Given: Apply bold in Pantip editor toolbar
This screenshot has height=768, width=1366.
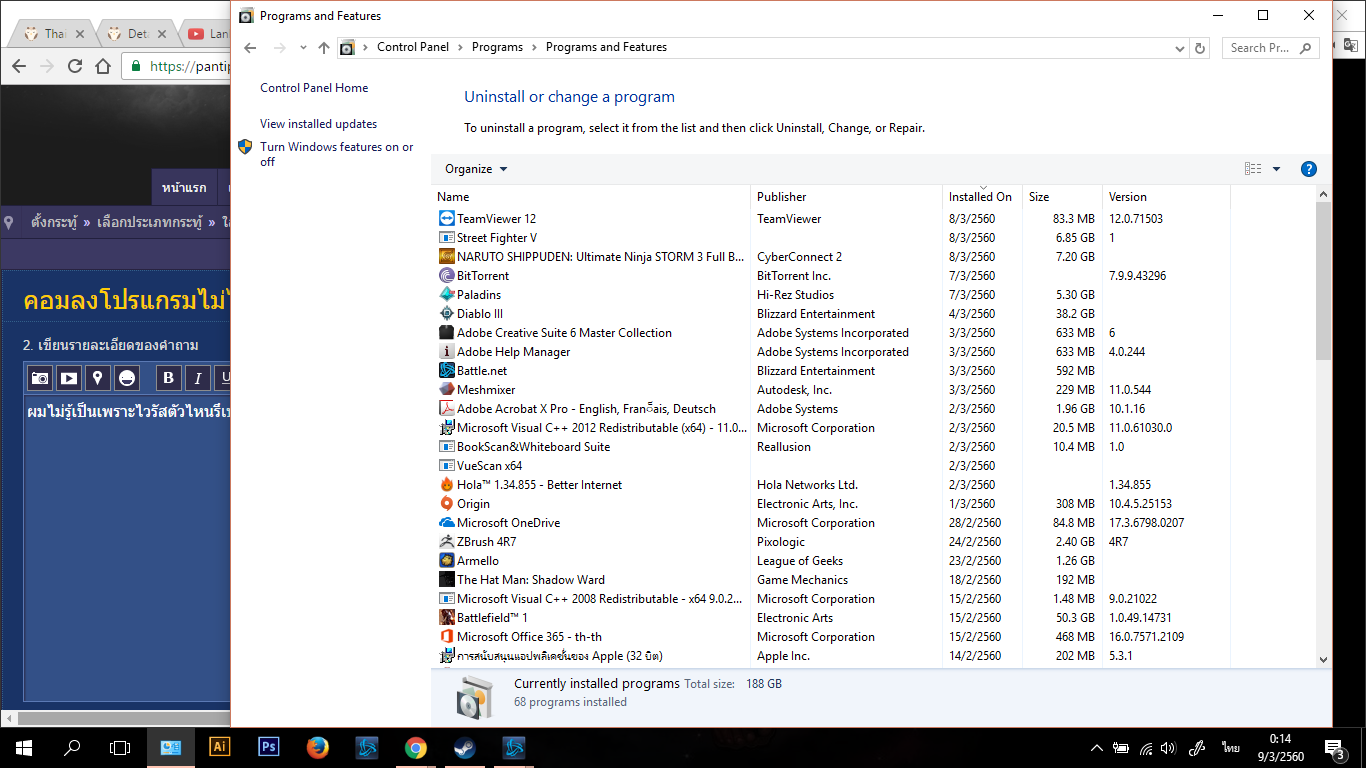Looking at the screenshot, I should (168, 377).
